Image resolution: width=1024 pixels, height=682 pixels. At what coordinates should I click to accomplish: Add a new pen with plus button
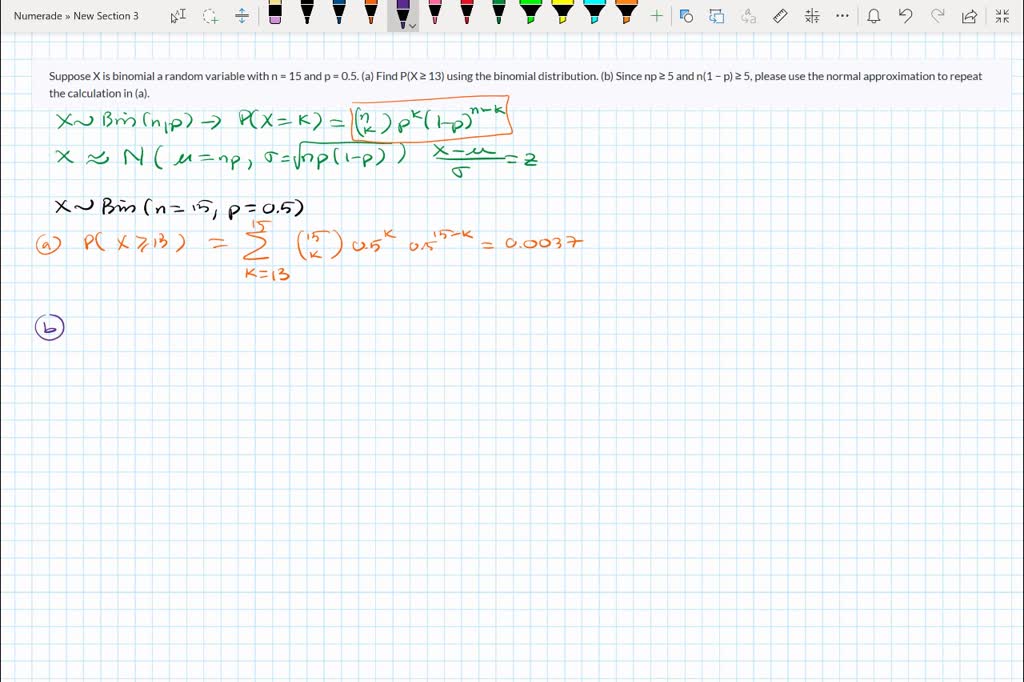(x=656, y=16)
